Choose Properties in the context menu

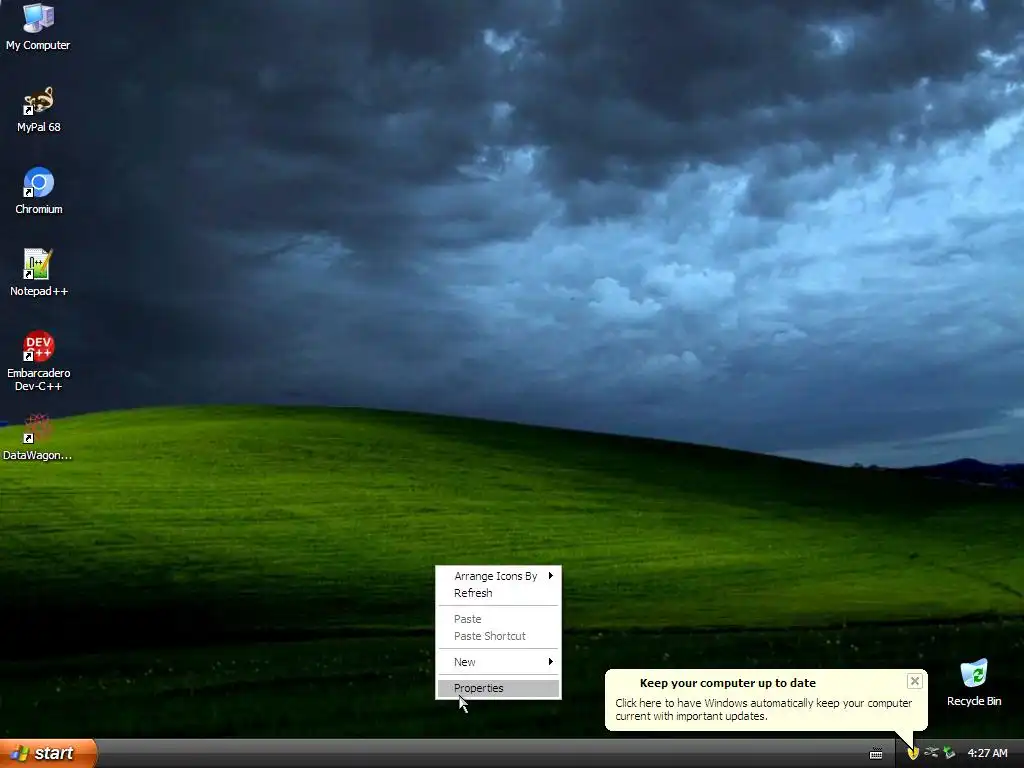[x=498, y=688]
